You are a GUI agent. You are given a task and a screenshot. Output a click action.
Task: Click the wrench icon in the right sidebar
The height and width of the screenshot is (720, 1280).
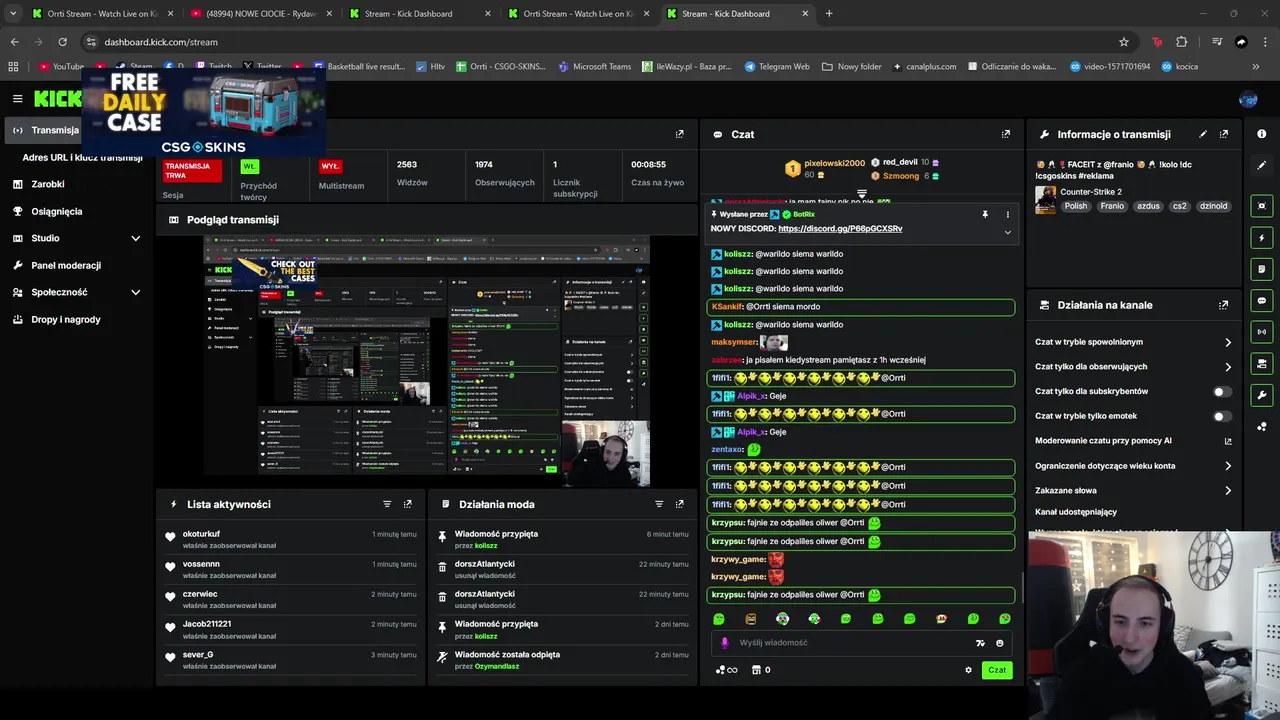pyautogui.click(x=1262, y=394)
